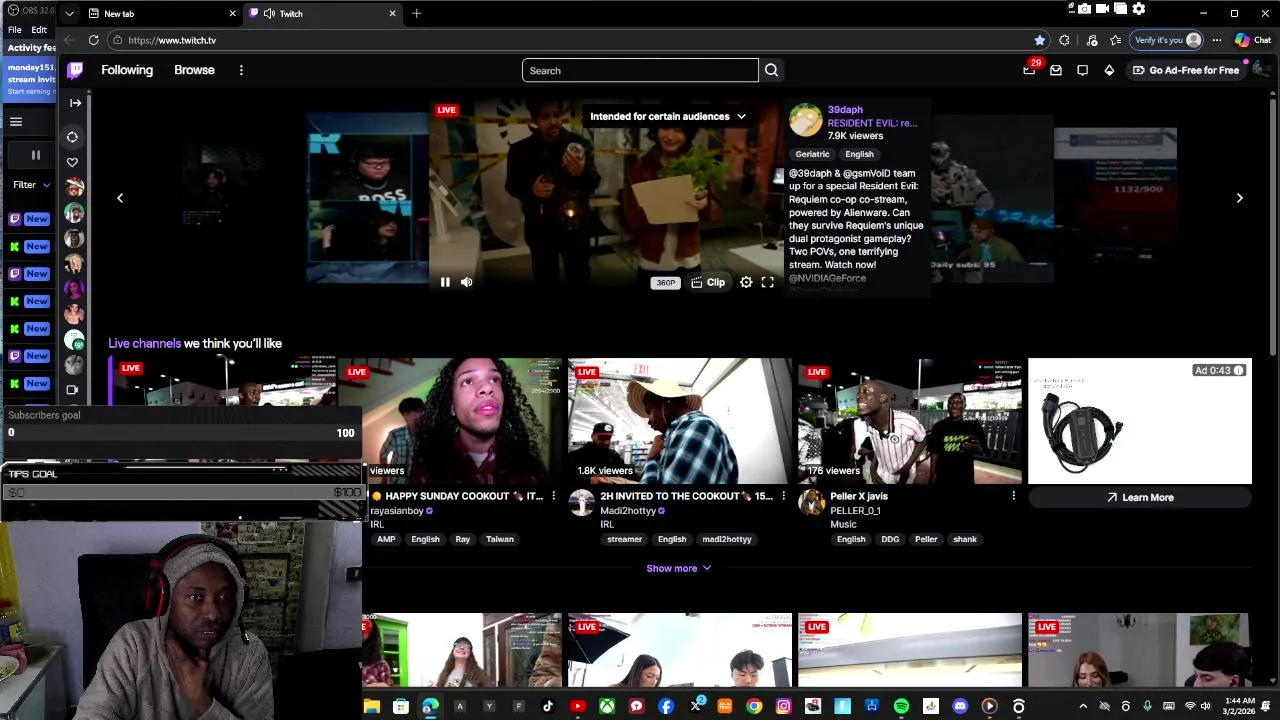The width and height of the screenshot is (1280, 720).
Task: Pause the OBS activity feed
Action: (35, 155)
